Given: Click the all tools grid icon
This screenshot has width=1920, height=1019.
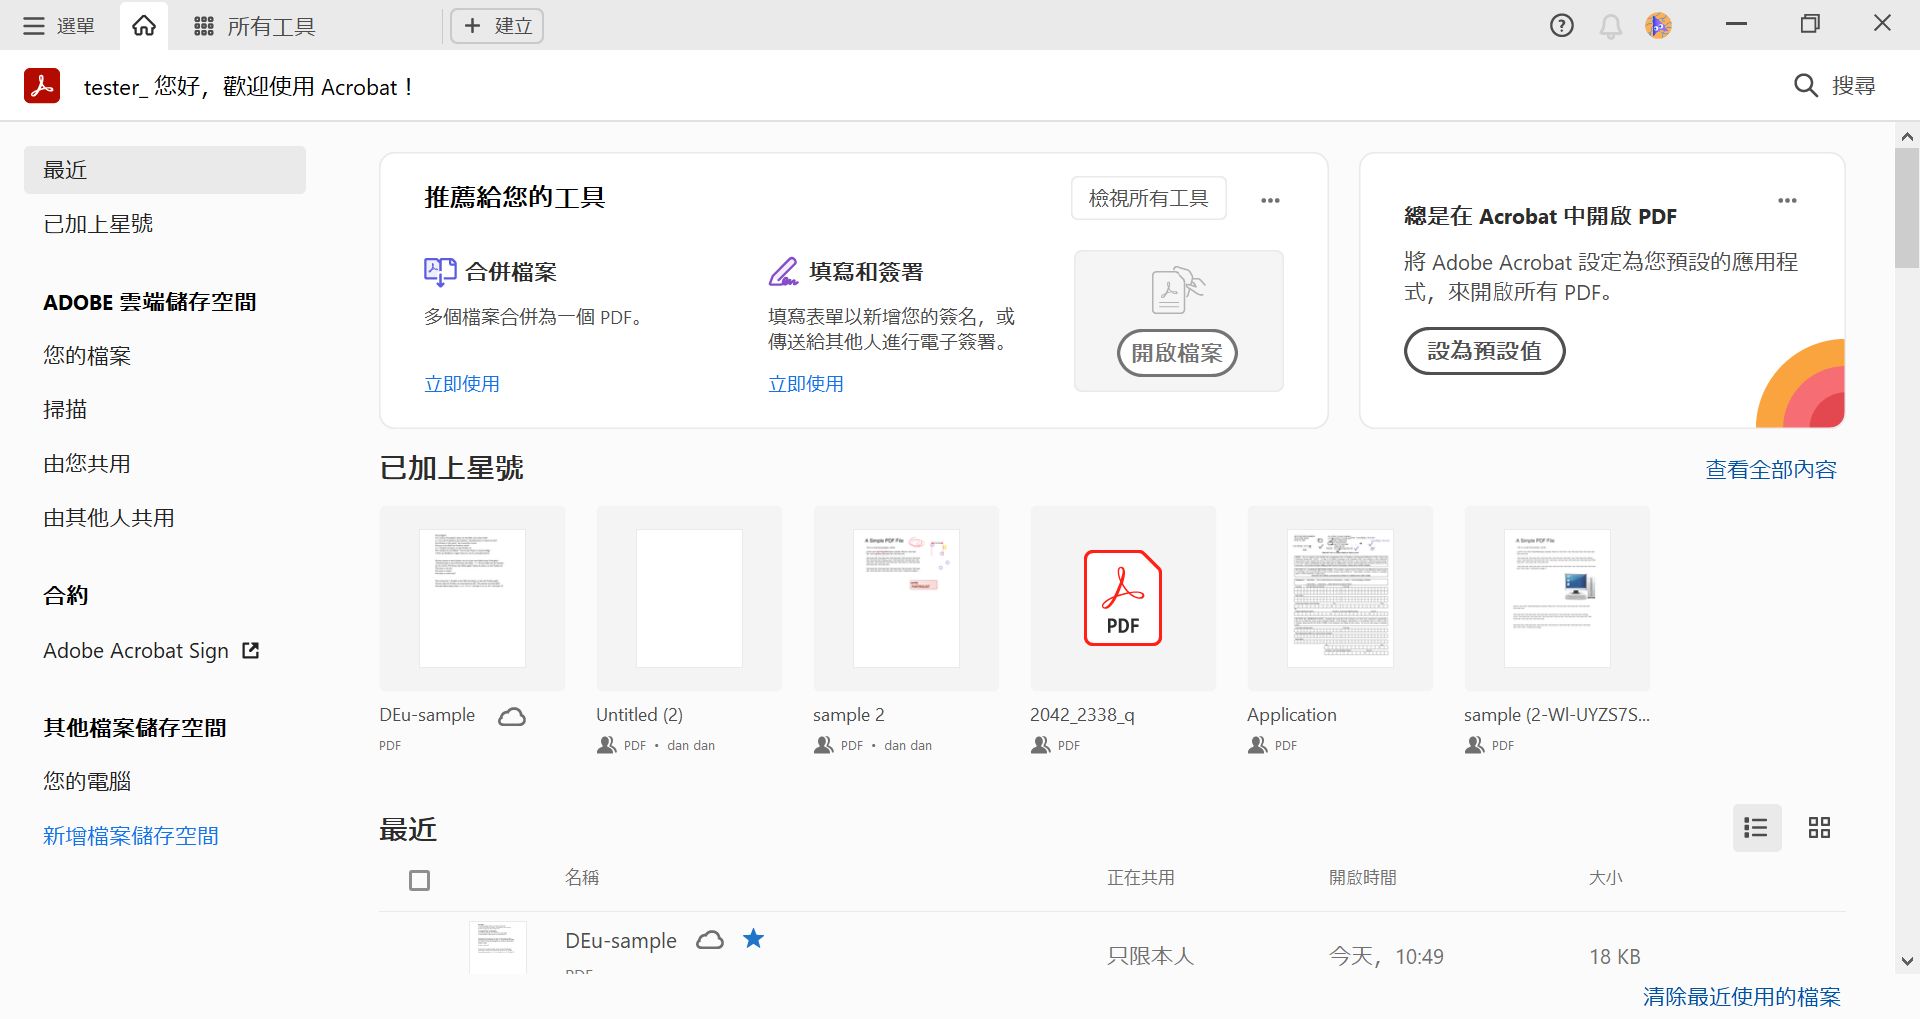Looking at the screenshot, I should [204, 25].
